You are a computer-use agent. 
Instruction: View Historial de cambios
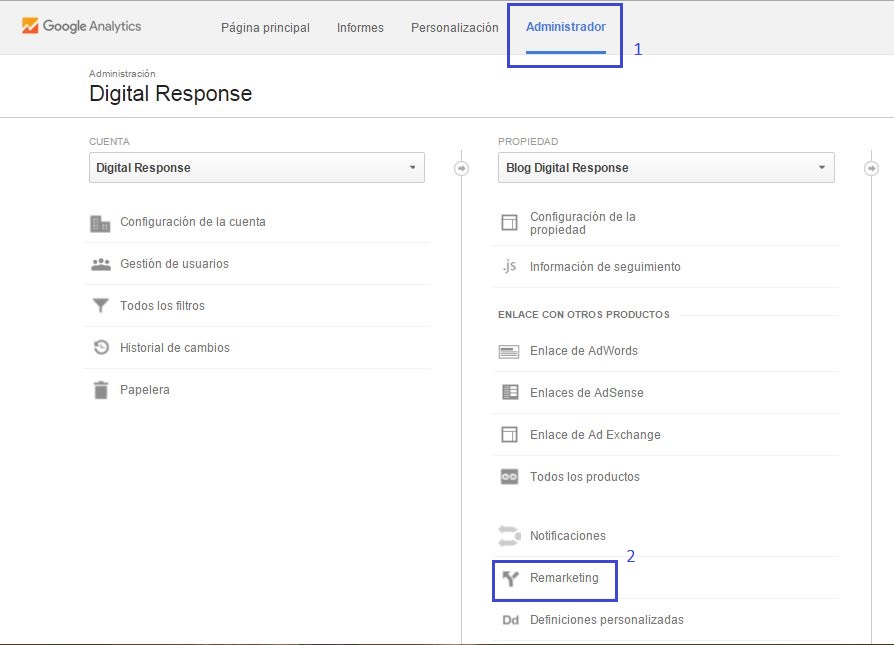point(175,348)
